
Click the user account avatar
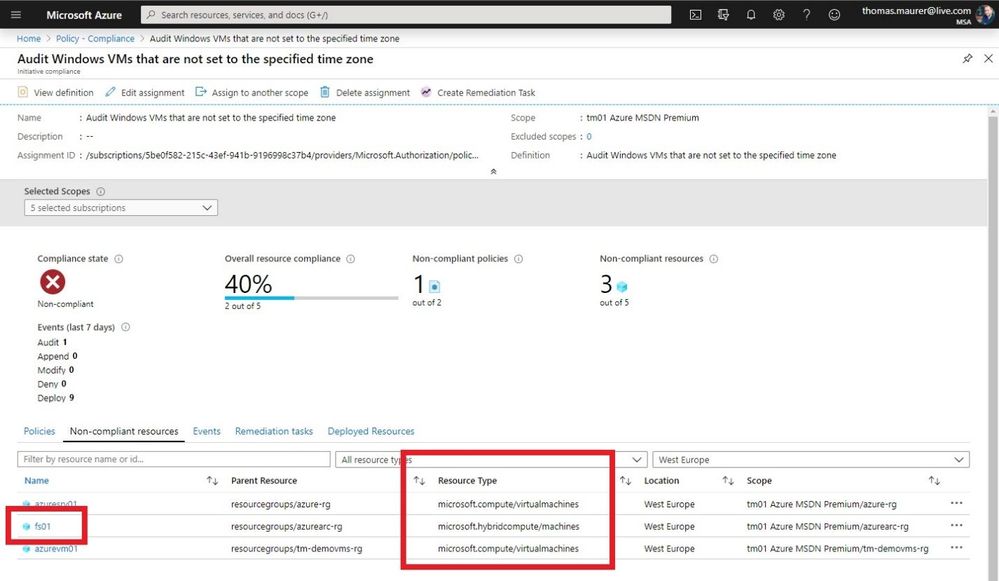[985, 14]
